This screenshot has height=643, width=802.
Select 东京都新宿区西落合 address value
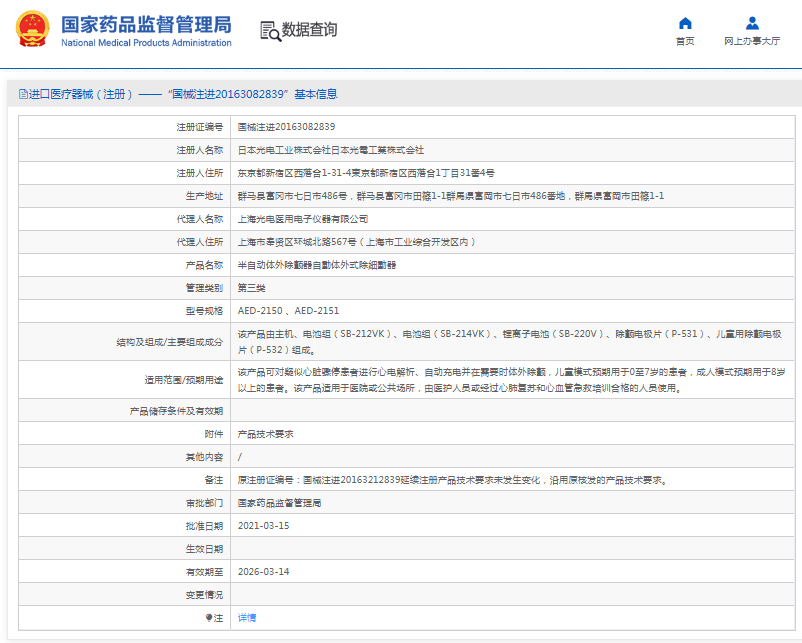366,173
